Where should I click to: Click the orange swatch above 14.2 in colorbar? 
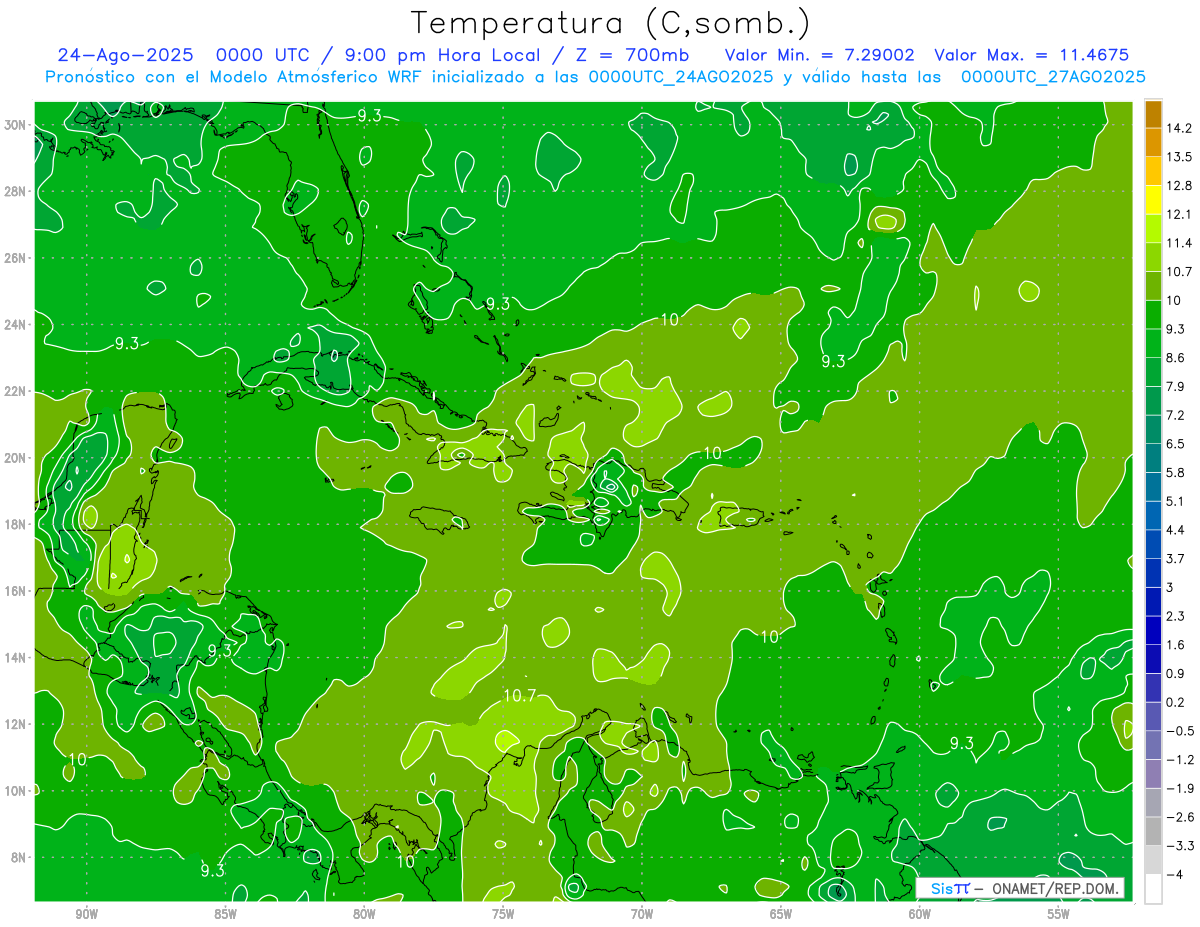click(x=1153, y=115)
